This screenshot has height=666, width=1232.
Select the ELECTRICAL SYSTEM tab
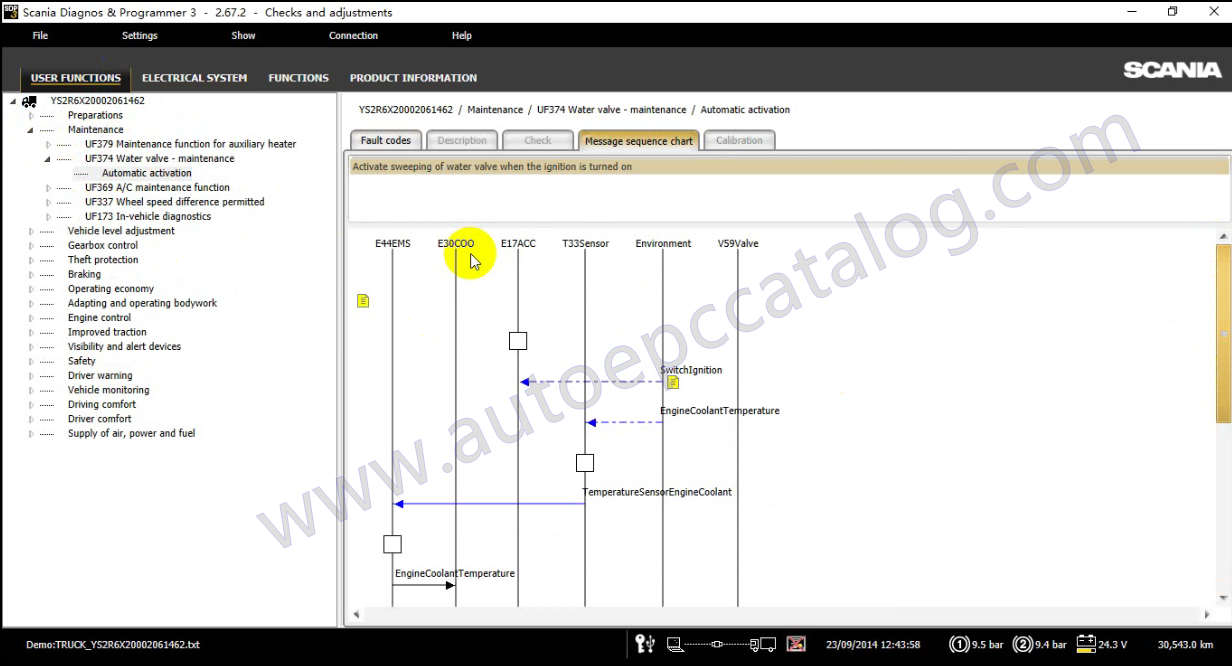coord(194,78)
